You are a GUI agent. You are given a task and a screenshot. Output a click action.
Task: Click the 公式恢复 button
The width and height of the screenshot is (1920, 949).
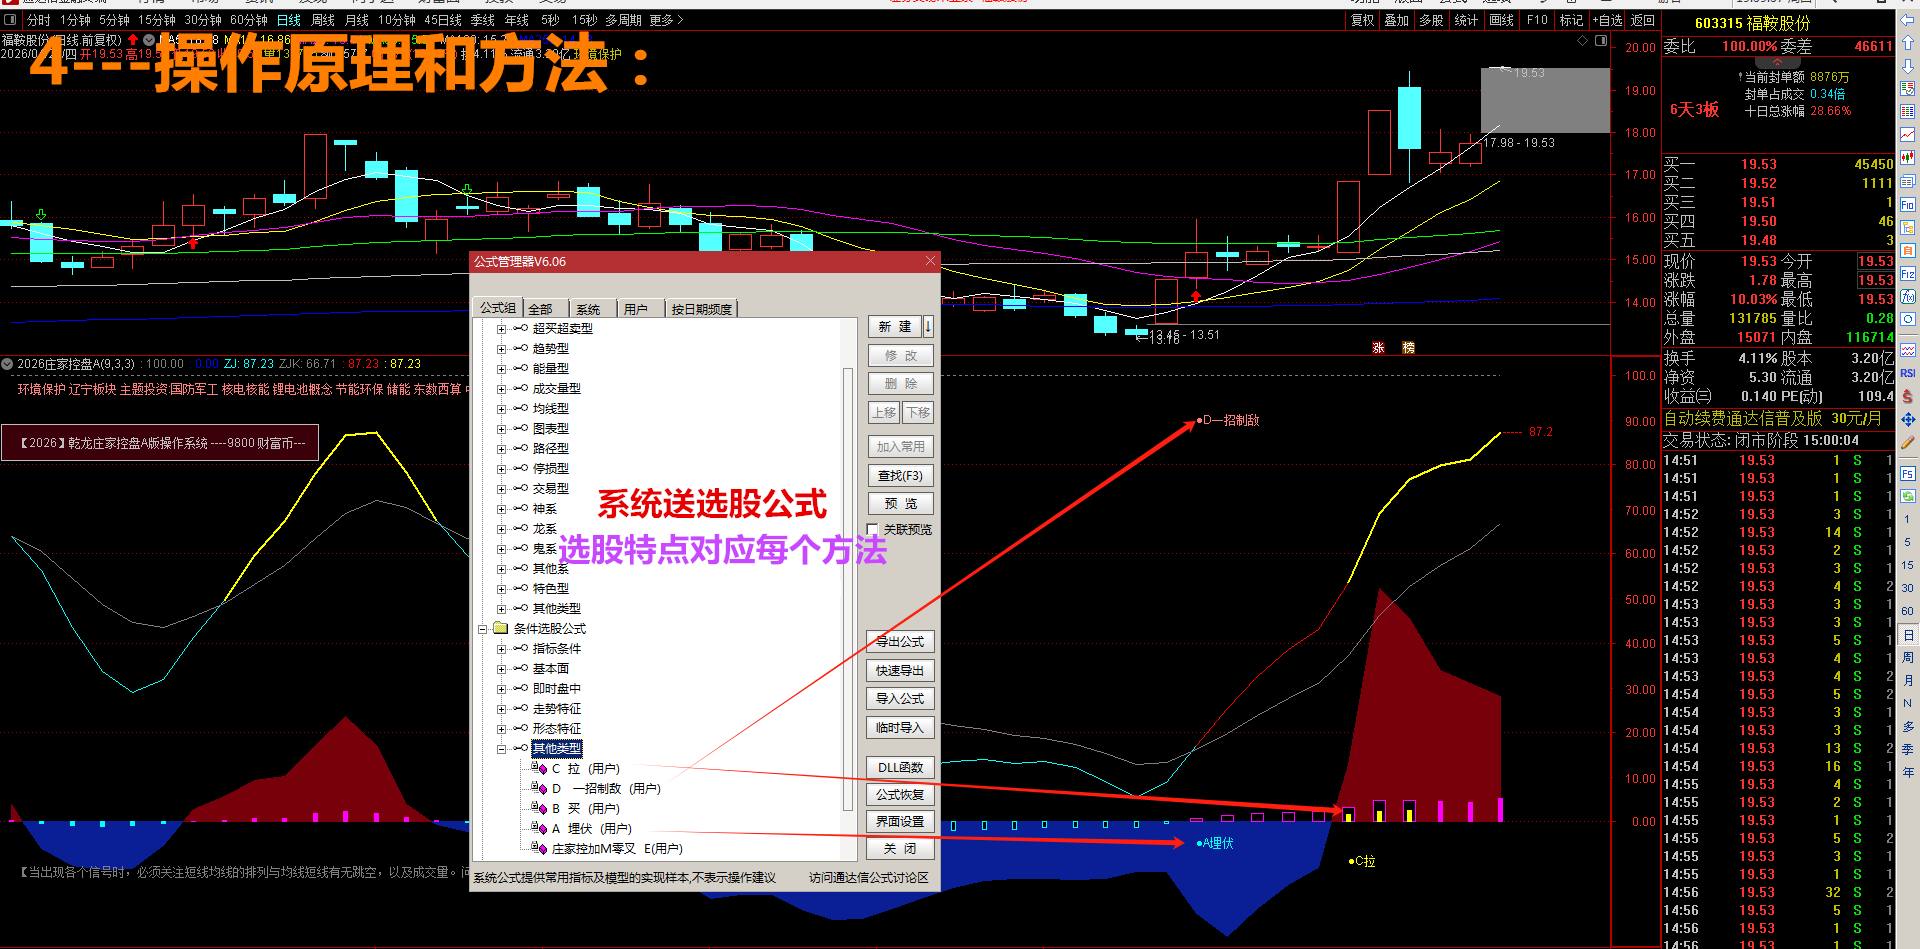(x=900, y=795)
